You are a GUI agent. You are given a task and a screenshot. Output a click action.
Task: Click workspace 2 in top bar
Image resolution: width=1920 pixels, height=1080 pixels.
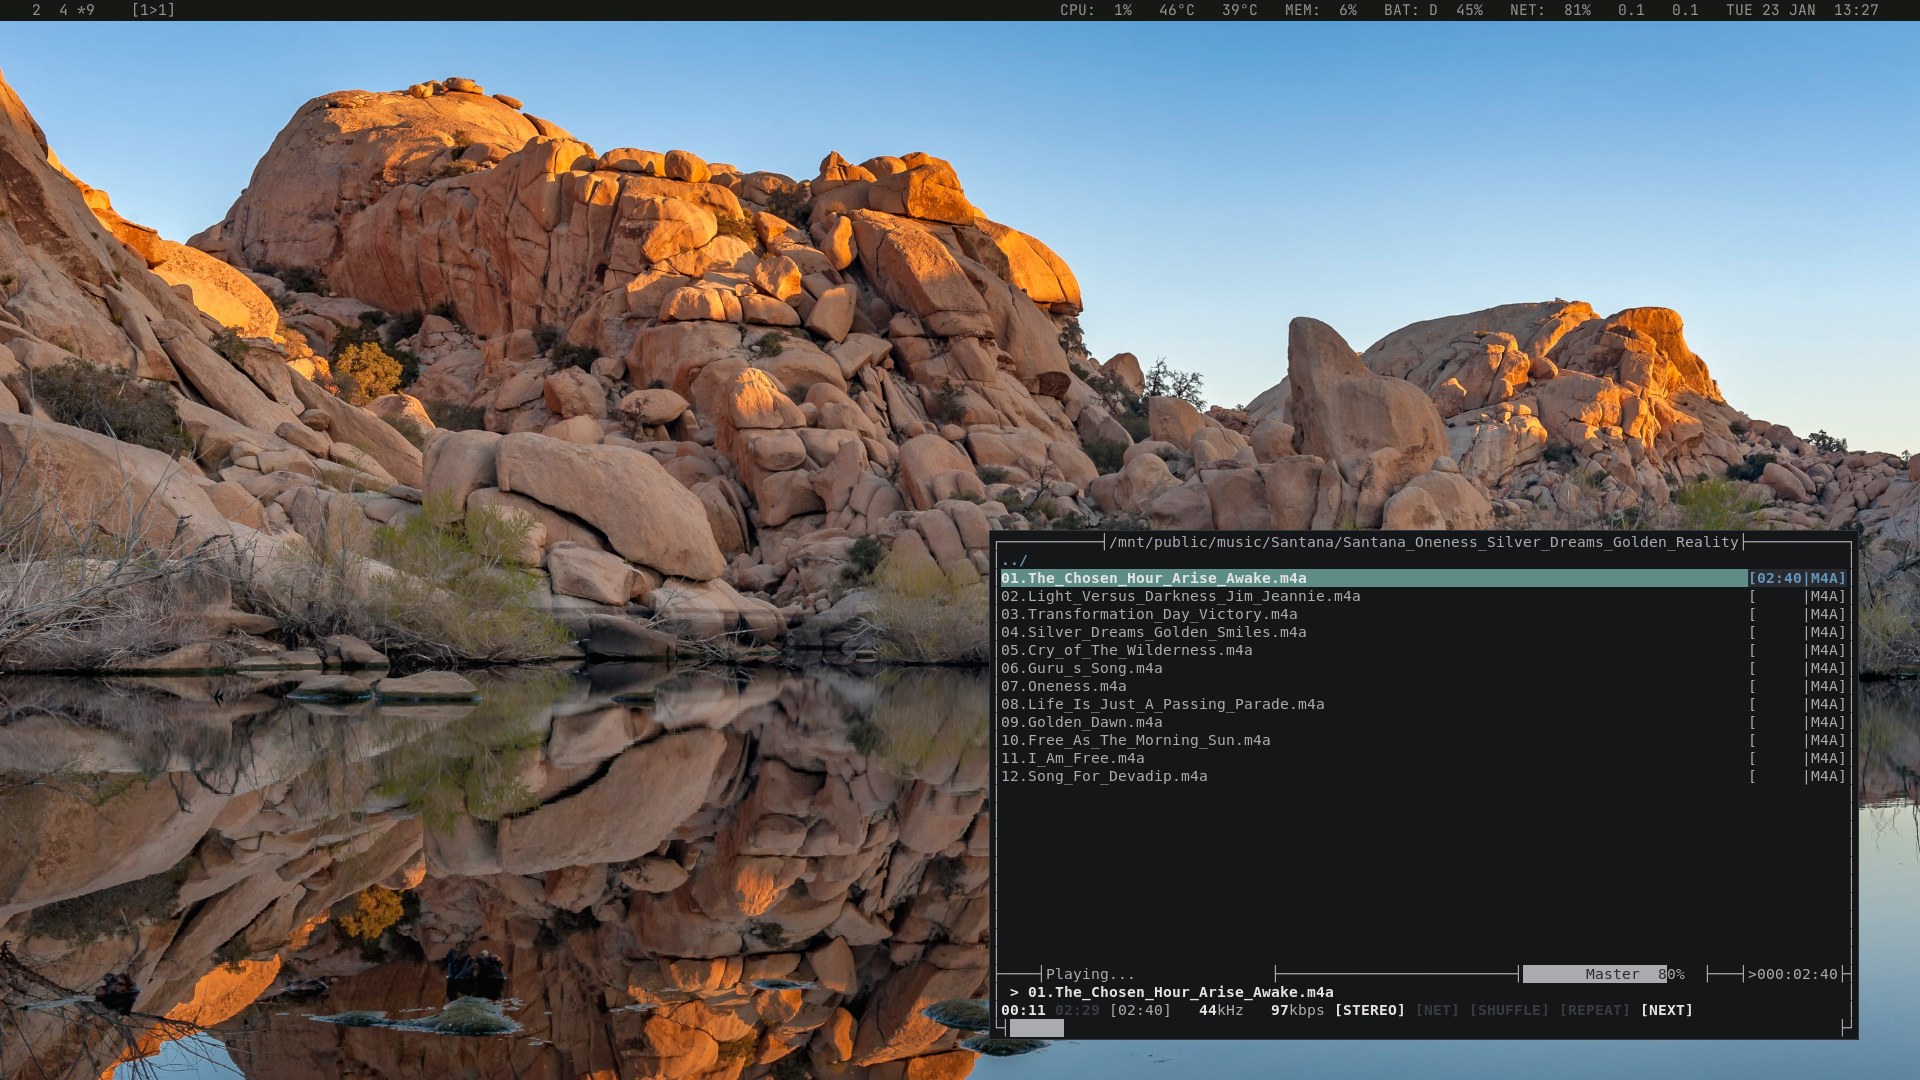[36, 10]
